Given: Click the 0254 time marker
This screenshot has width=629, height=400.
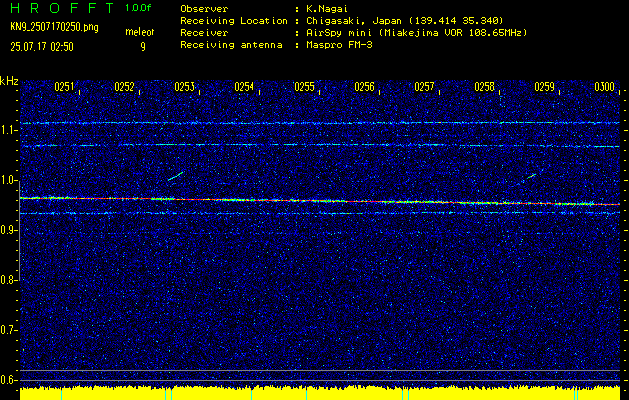Looking at the screenshot, I should (244, 87).
